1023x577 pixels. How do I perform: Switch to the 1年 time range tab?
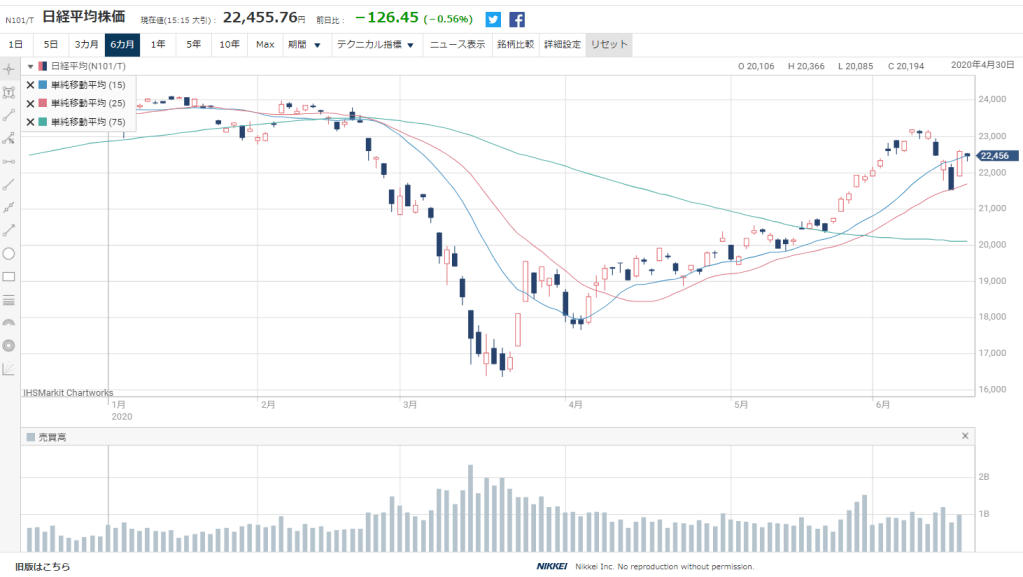158,45
